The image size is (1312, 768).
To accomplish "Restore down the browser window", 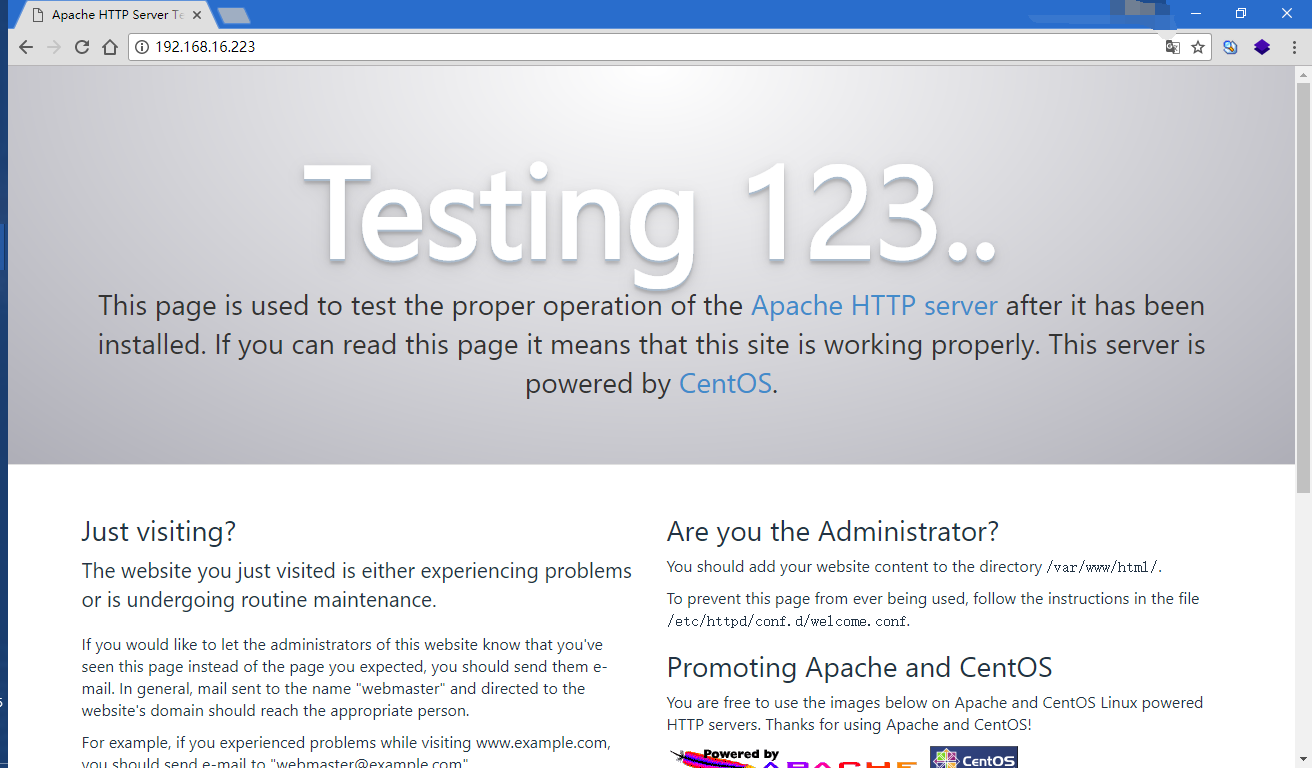I will [1241, 13].
